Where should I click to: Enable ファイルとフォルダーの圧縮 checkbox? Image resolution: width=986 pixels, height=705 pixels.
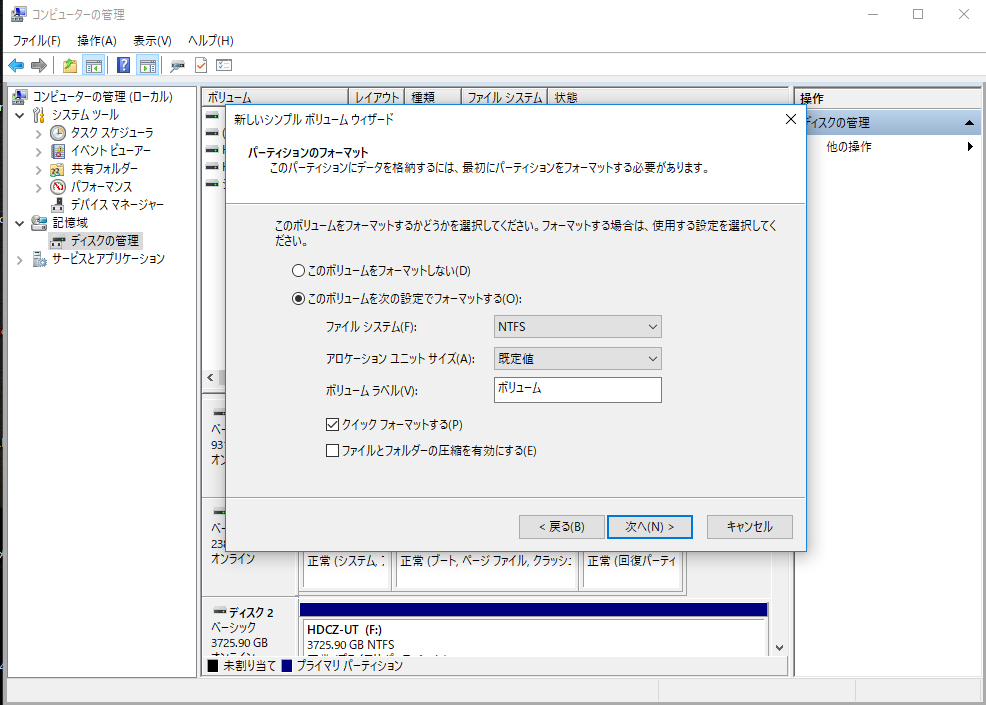pyautogui.click(x=333, y=451)
